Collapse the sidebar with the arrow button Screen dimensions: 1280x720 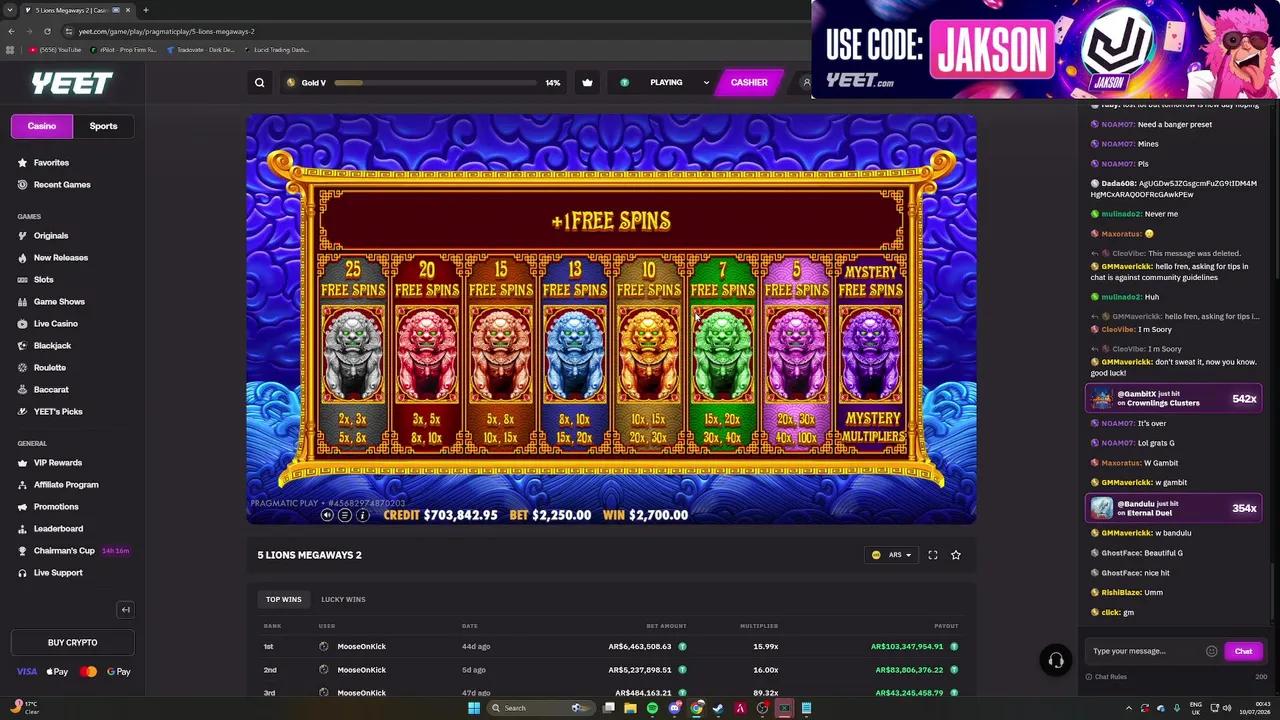click(125, 609)
